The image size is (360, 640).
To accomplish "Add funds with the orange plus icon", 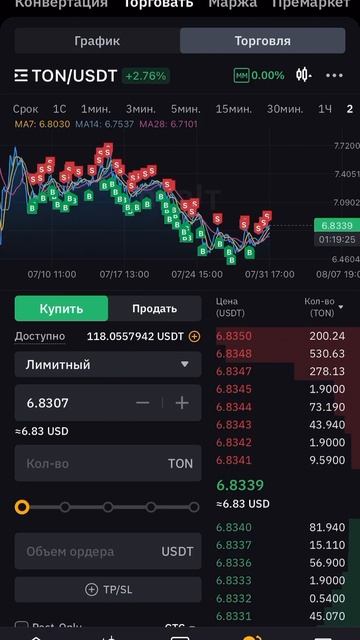I will pos(195,337).
